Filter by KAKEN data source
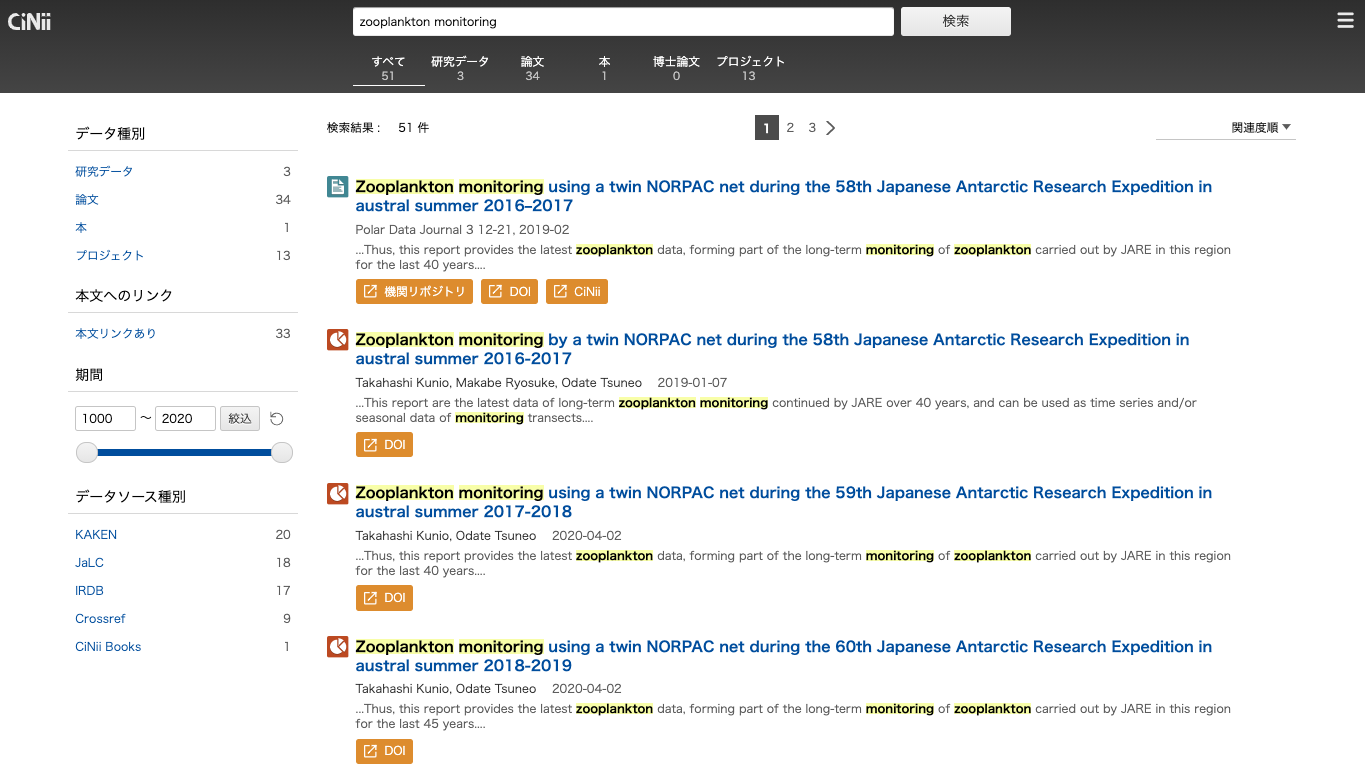 (x=96, y=535)
